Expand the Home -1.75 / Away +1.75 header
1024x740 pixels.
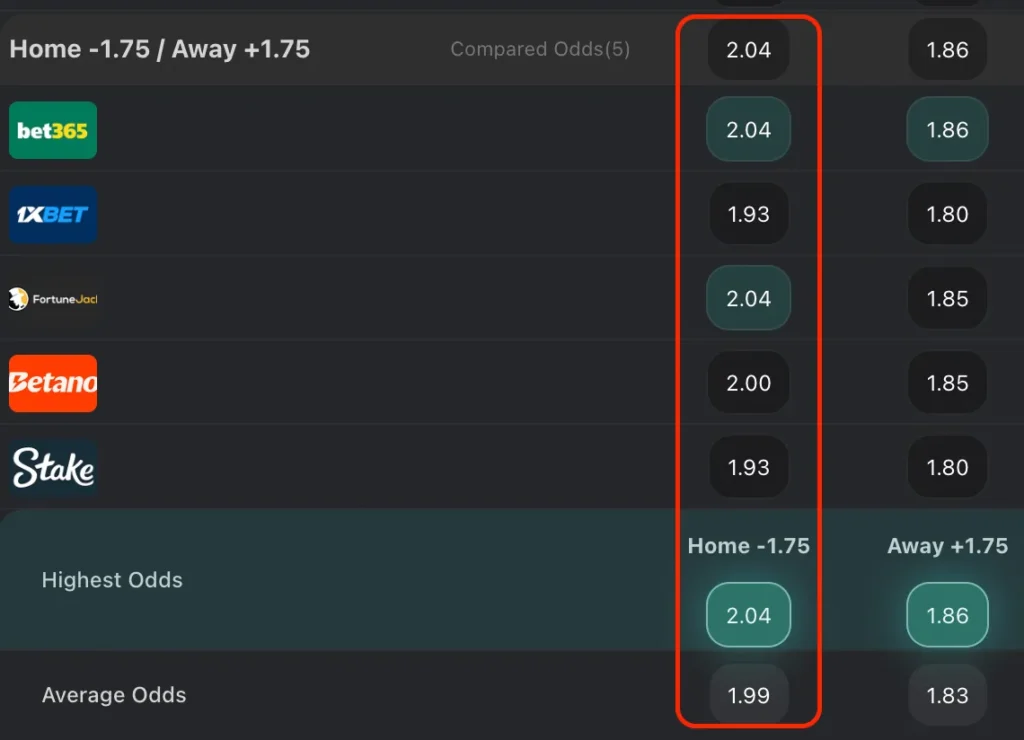click(160, 48)
